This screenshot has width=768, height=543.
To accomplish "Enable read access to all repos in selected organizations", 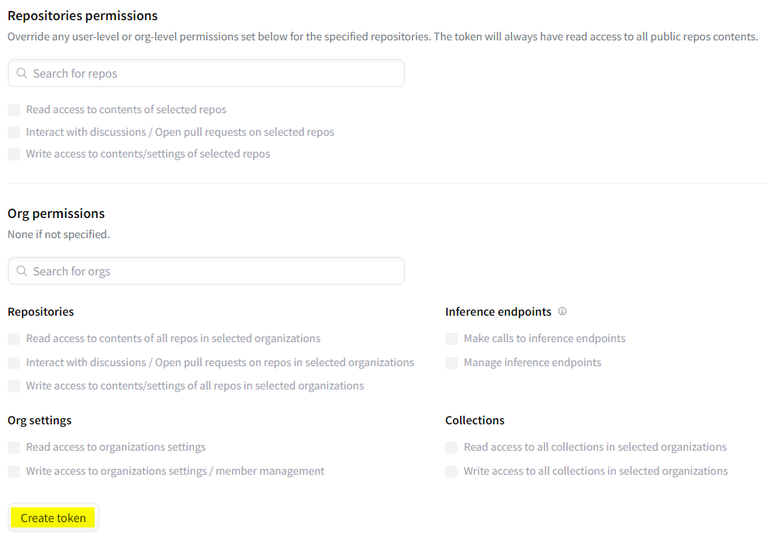I will [14, 339].
